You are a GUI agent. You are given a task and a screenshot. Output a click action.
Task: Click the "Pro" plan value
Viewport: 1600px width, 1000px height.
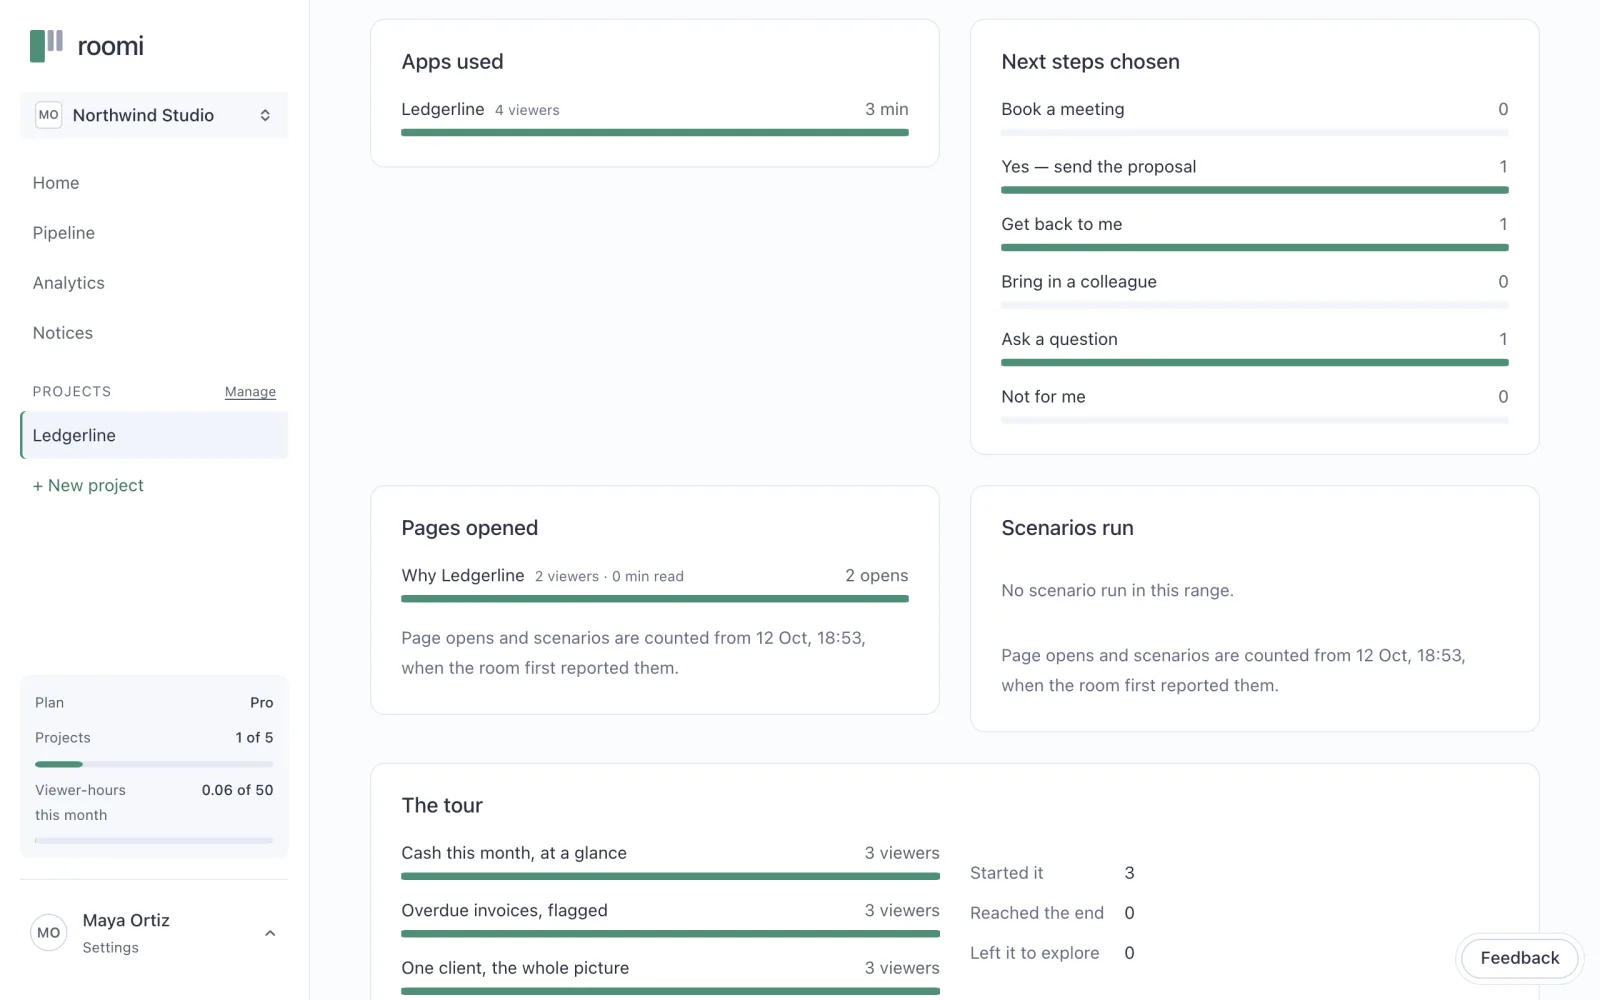coord(261,703)
